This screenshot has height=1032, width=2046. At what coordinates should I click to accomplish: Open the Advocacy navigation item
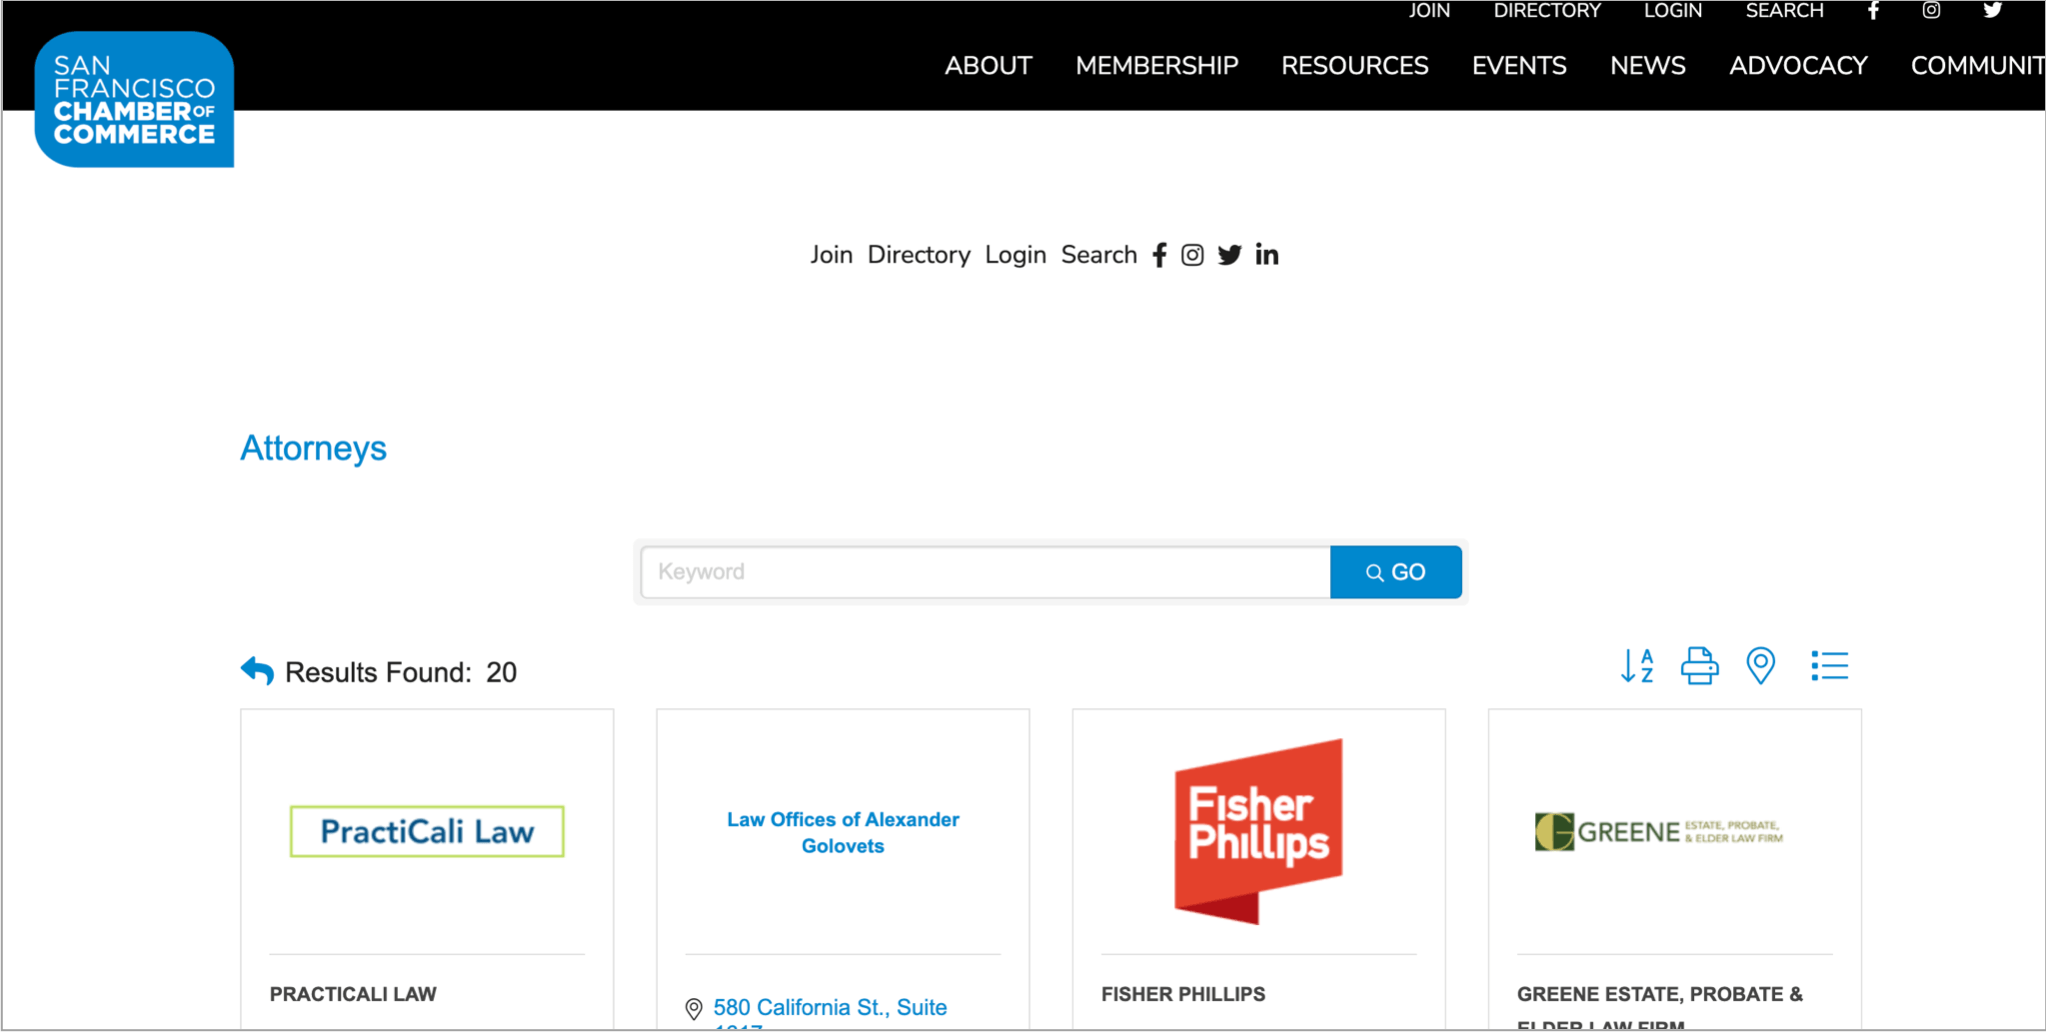point(1798,66)
